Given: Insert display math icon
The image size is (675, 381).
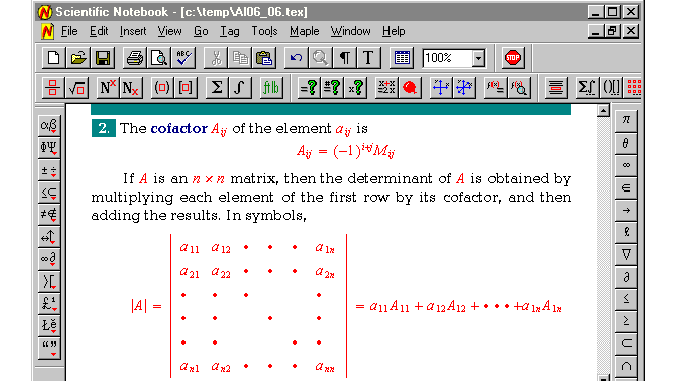Looking at the screenshot, I should (x=555, y=88).
